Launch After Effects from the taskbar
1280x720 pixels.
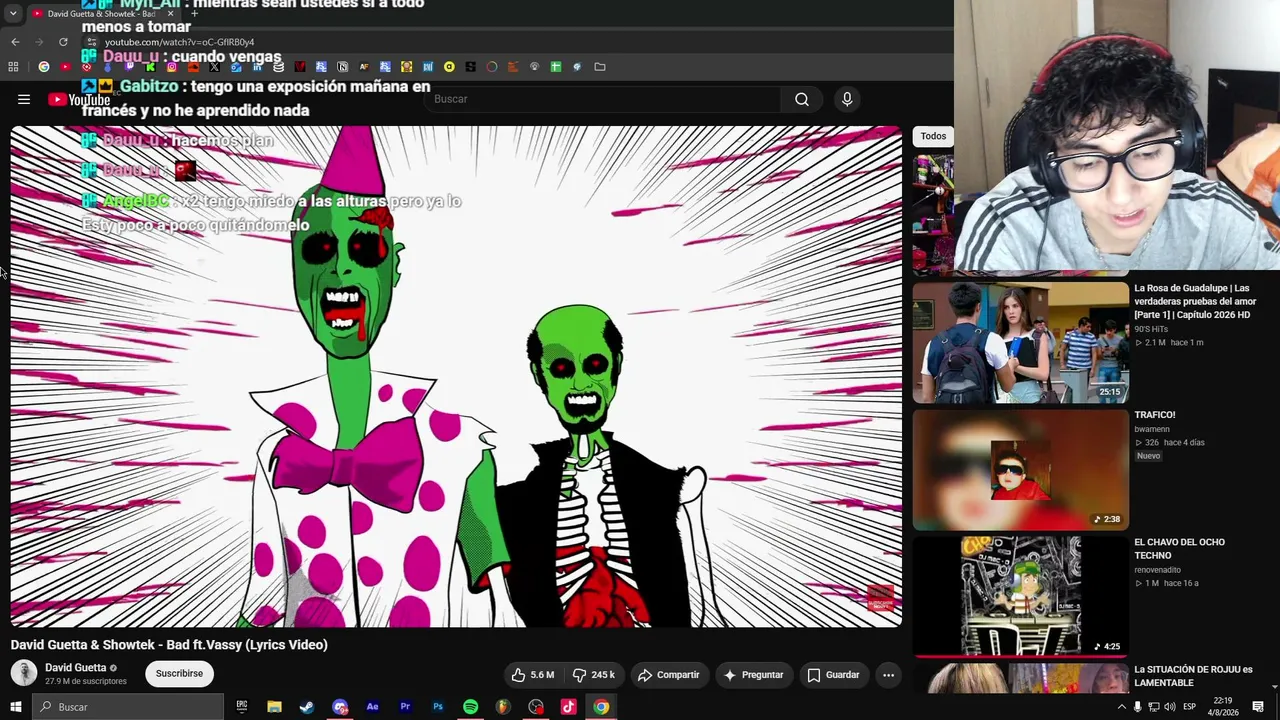pyautogui.click(x=372, y=707)
